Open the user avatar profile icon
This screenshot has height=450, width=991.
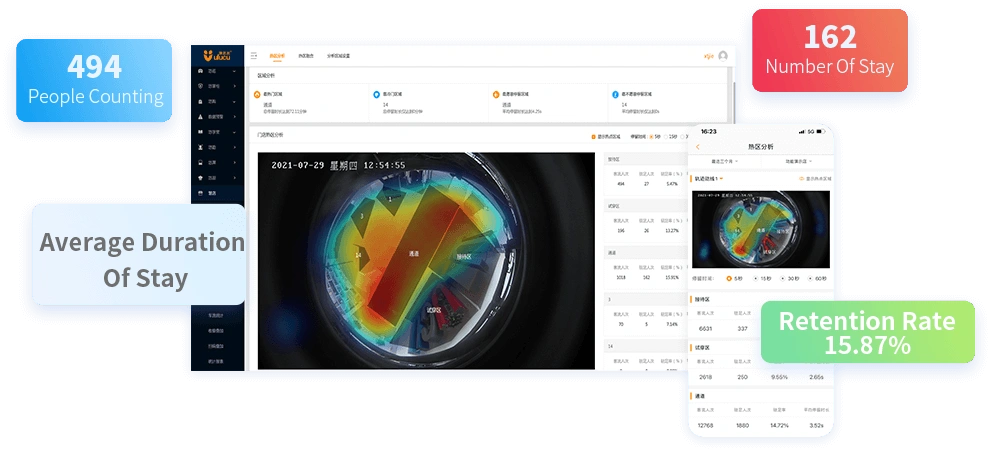[723, 56]
